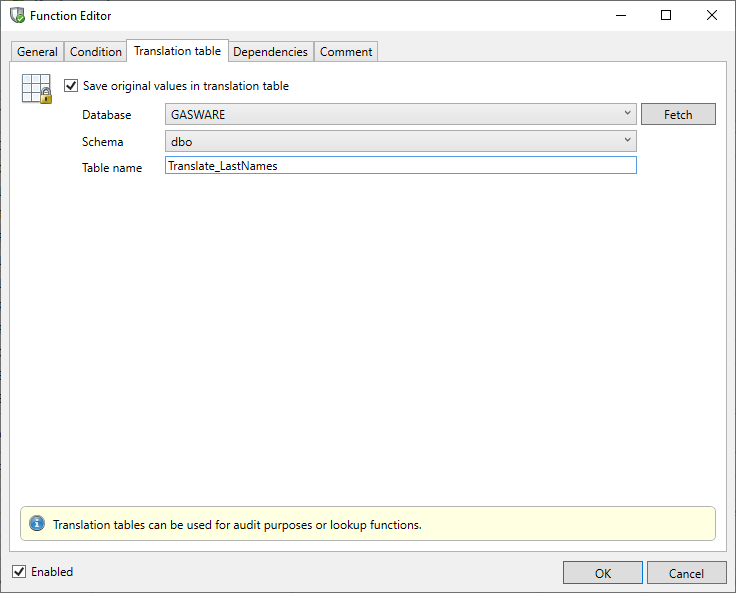This screenshot has width=736, height=593.
Task: Toggle the Enabled checkbox
Action: tap(19, 572)
